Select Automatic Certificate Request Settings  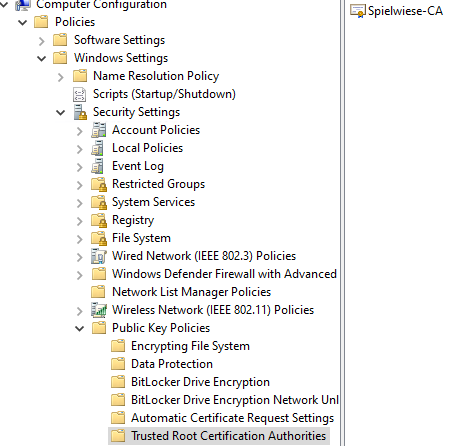click(232, 418)
